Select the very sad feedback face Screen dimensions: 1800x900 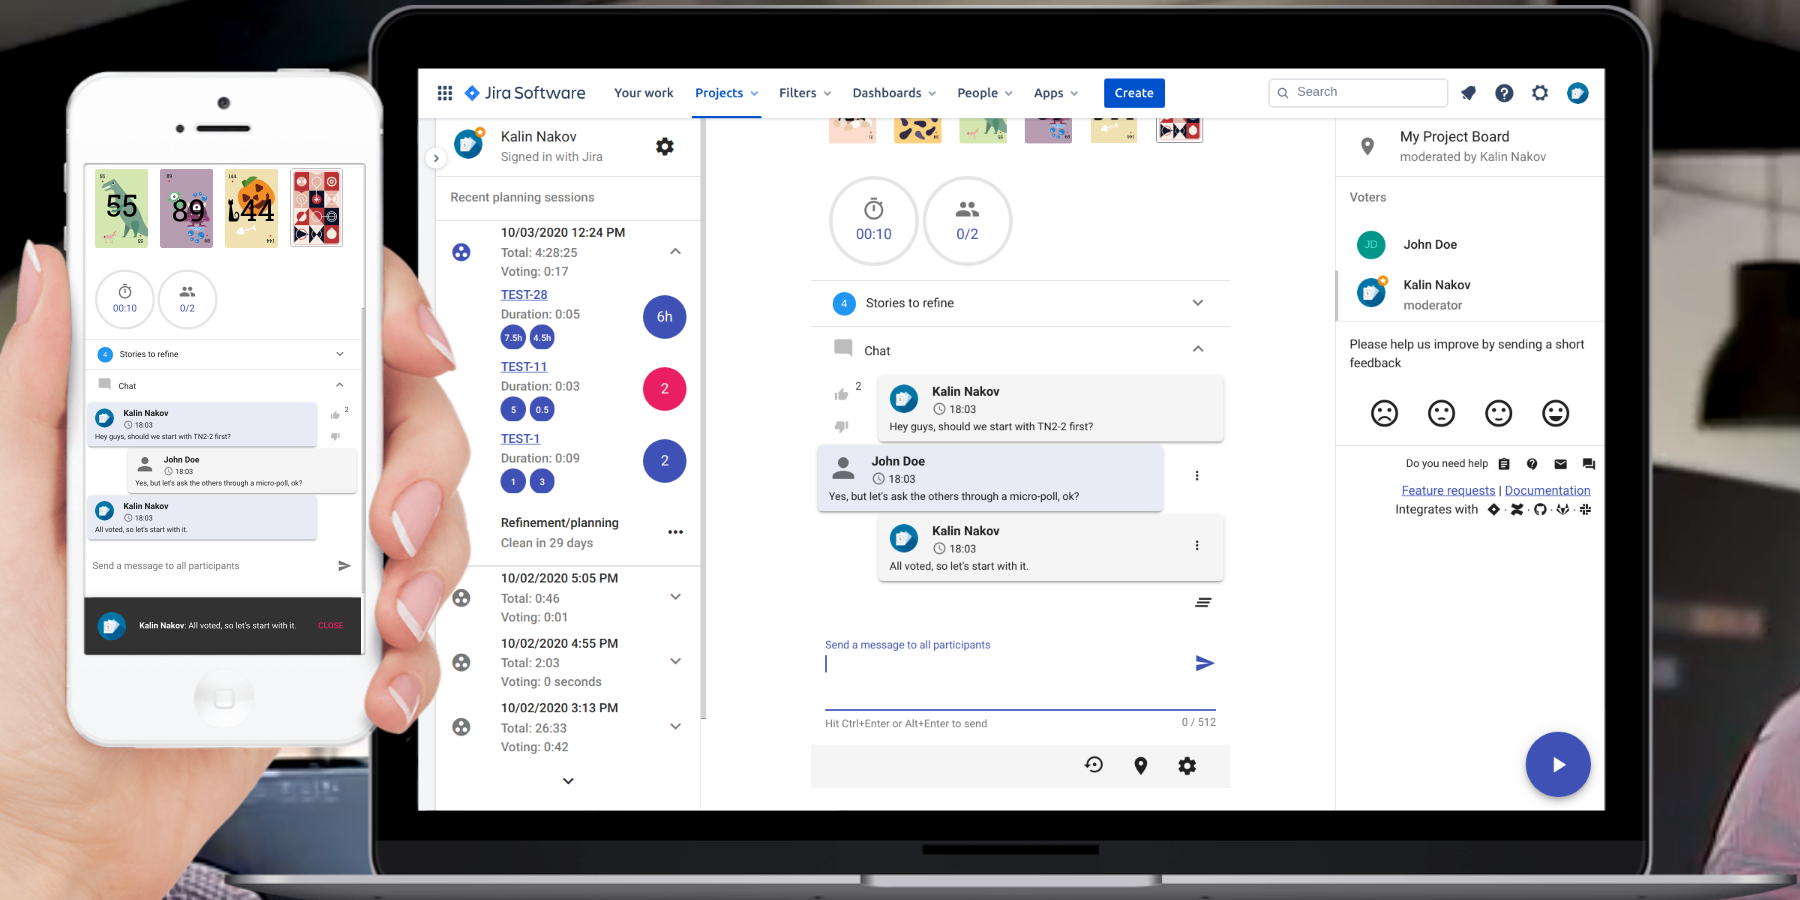1384,413
